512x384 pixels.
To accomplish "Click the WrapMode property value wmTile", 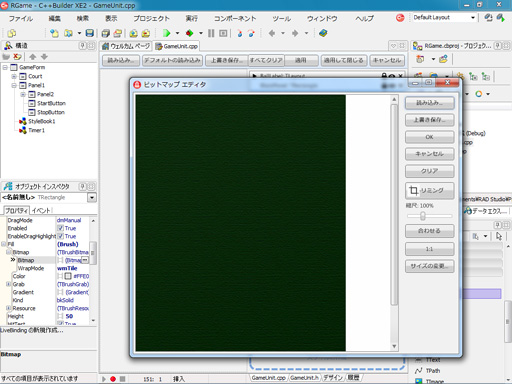I will click(x=67, y=268).
